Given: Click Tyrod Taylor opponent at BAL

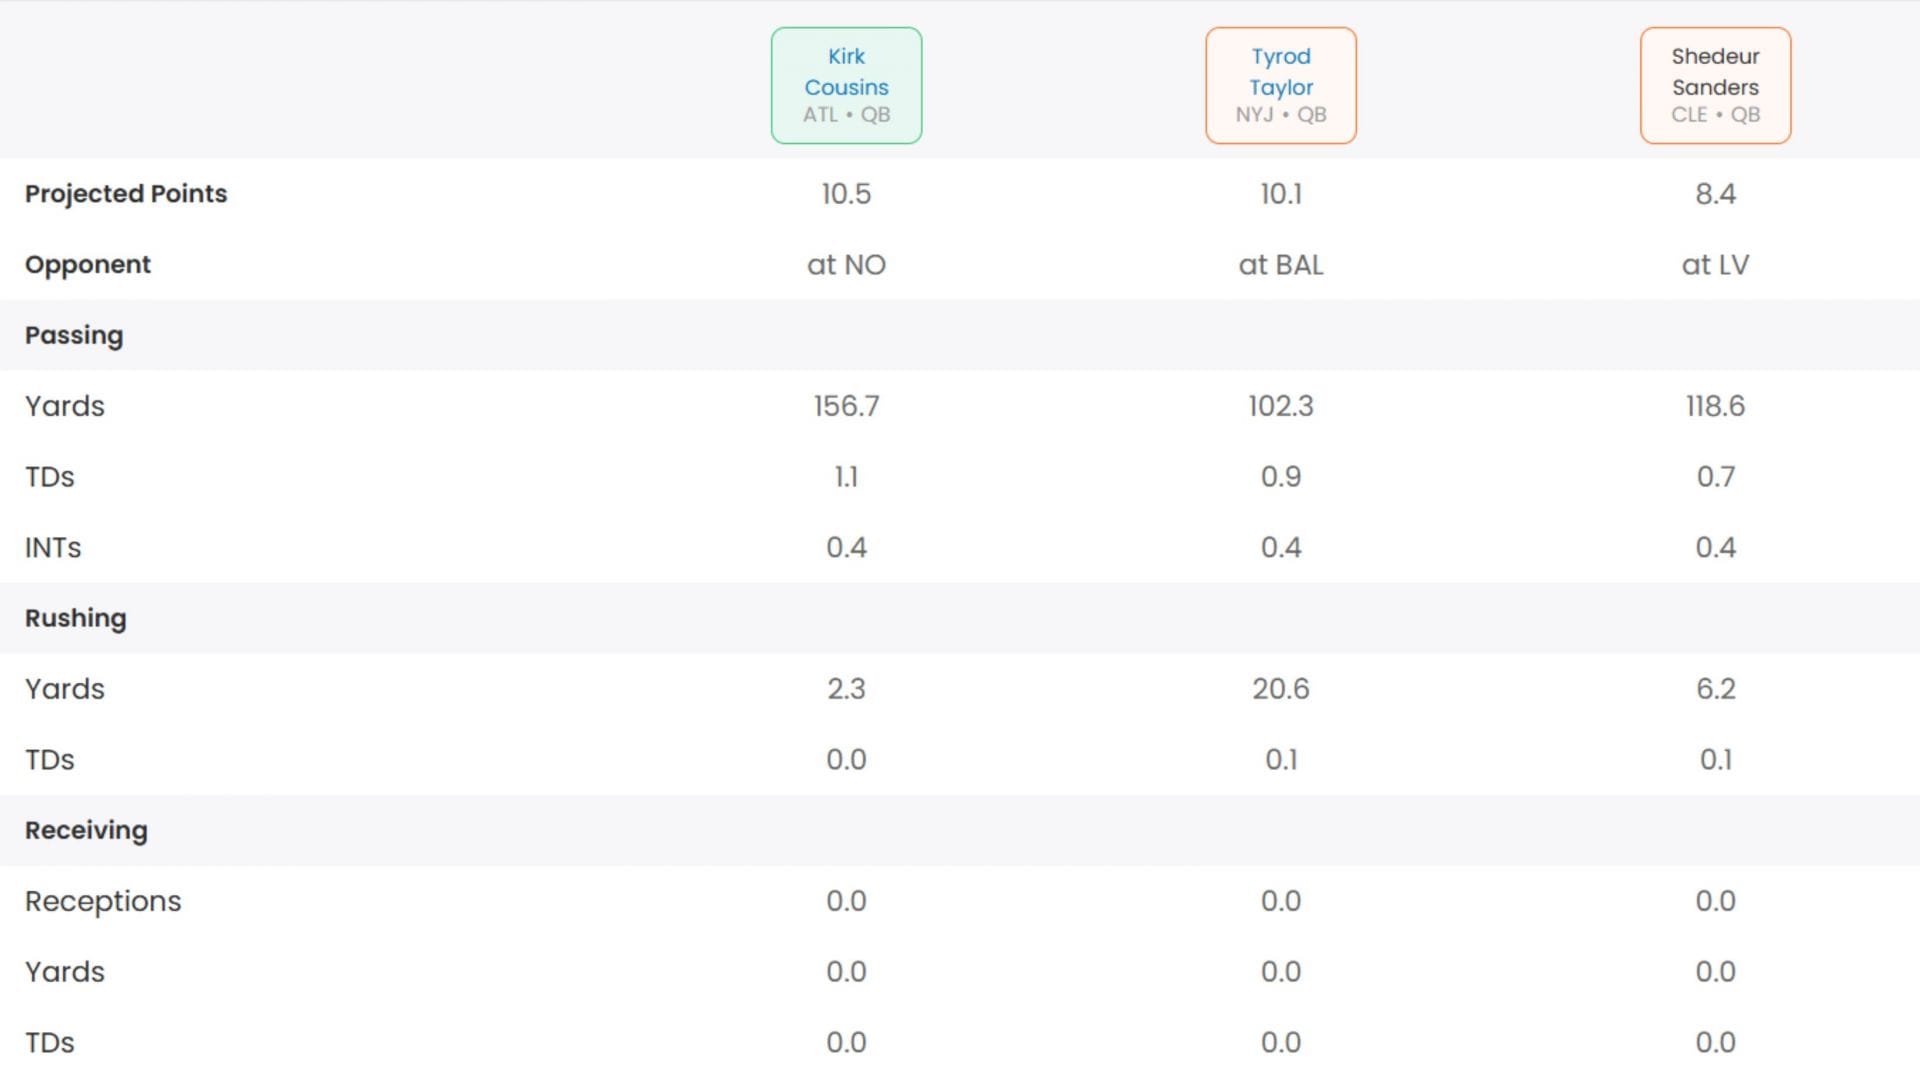Looking at the screenshot, I should point(1280,264).
